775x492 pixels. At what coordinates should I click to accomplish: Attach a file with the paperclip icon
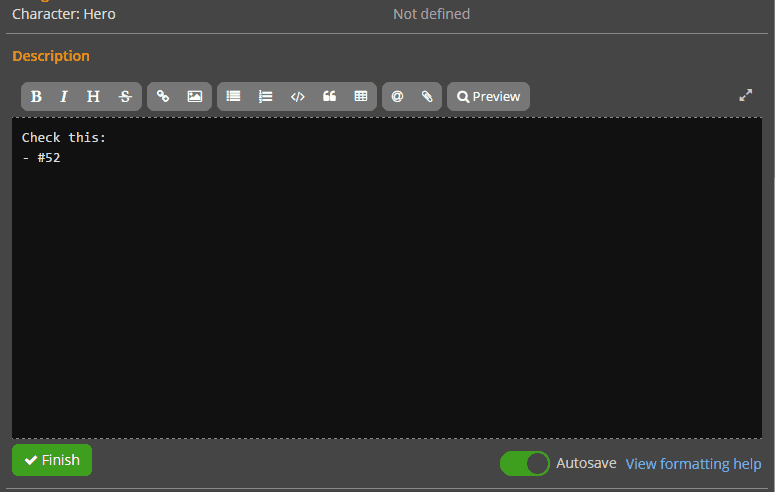point(427,96)
